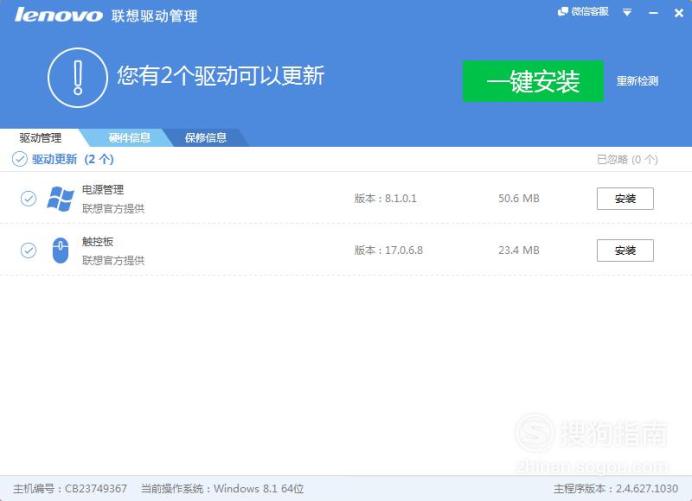
Task: Click 当前操作系统 Windows 8.1 64位 text
Action: click(222, 489)
